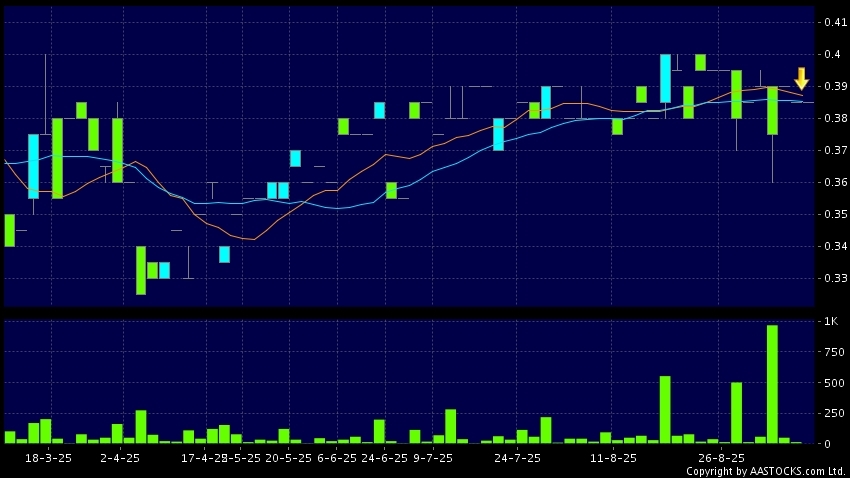Click the 20-5-25 date label

pyautogui.click(x=288, y=458)
